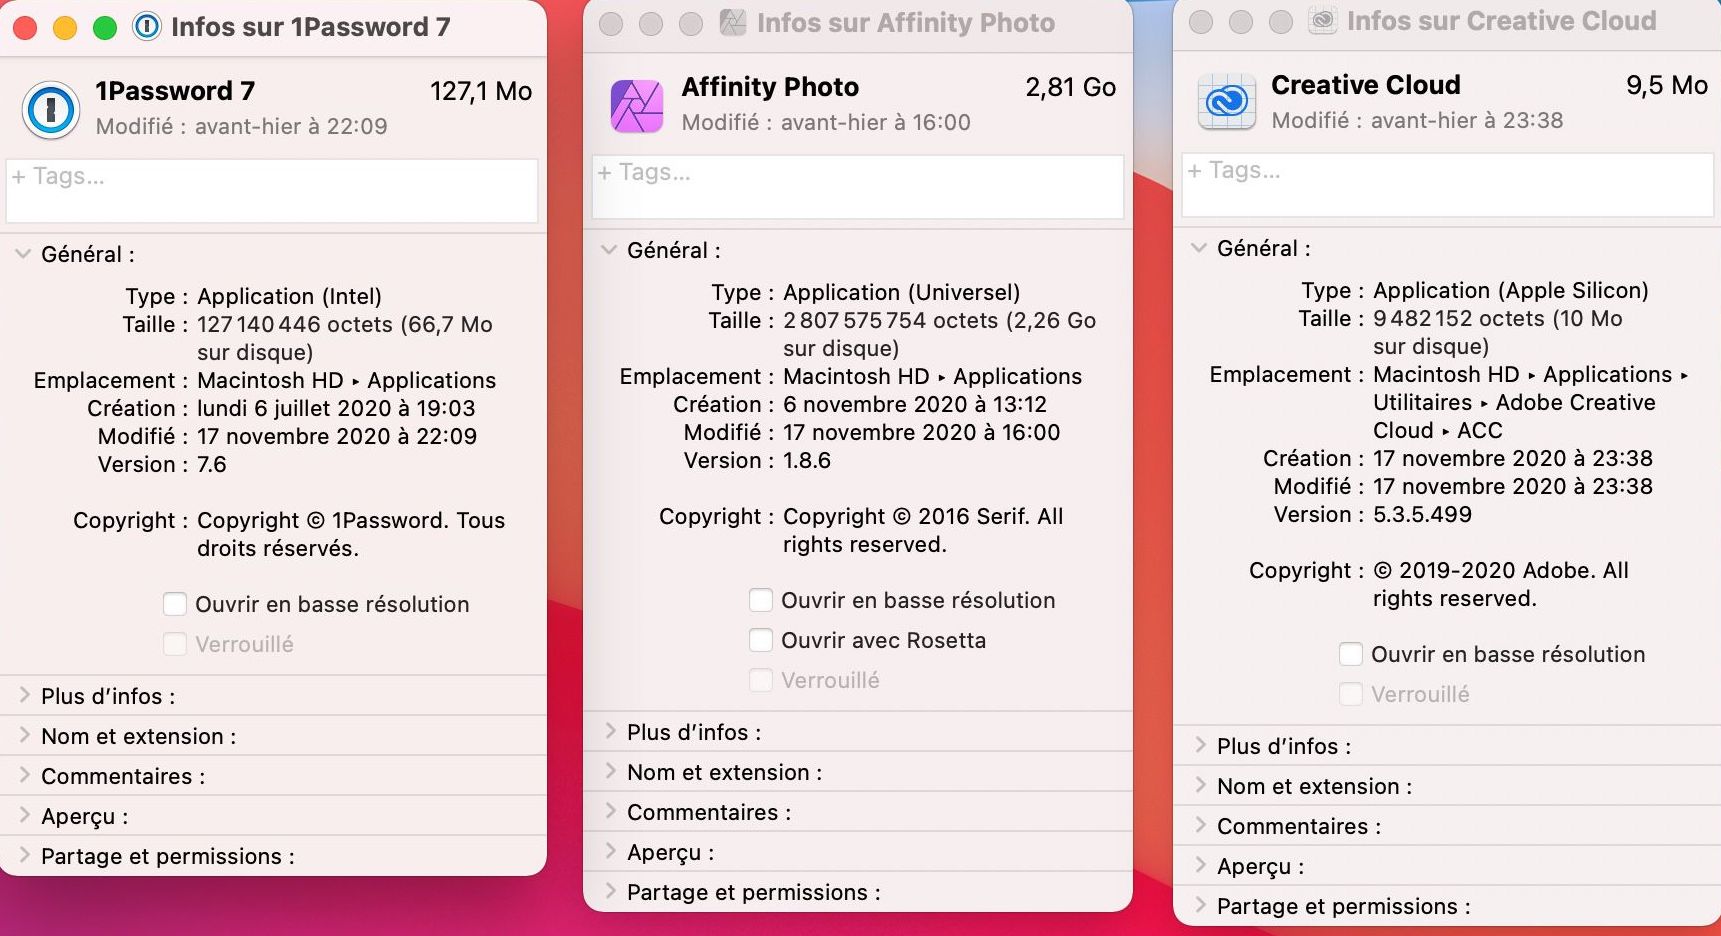The height and width of the screenshot is (936, 1721).
Task: Expand Nom et extension in 1Password window
Action: (x=25, y=735)
